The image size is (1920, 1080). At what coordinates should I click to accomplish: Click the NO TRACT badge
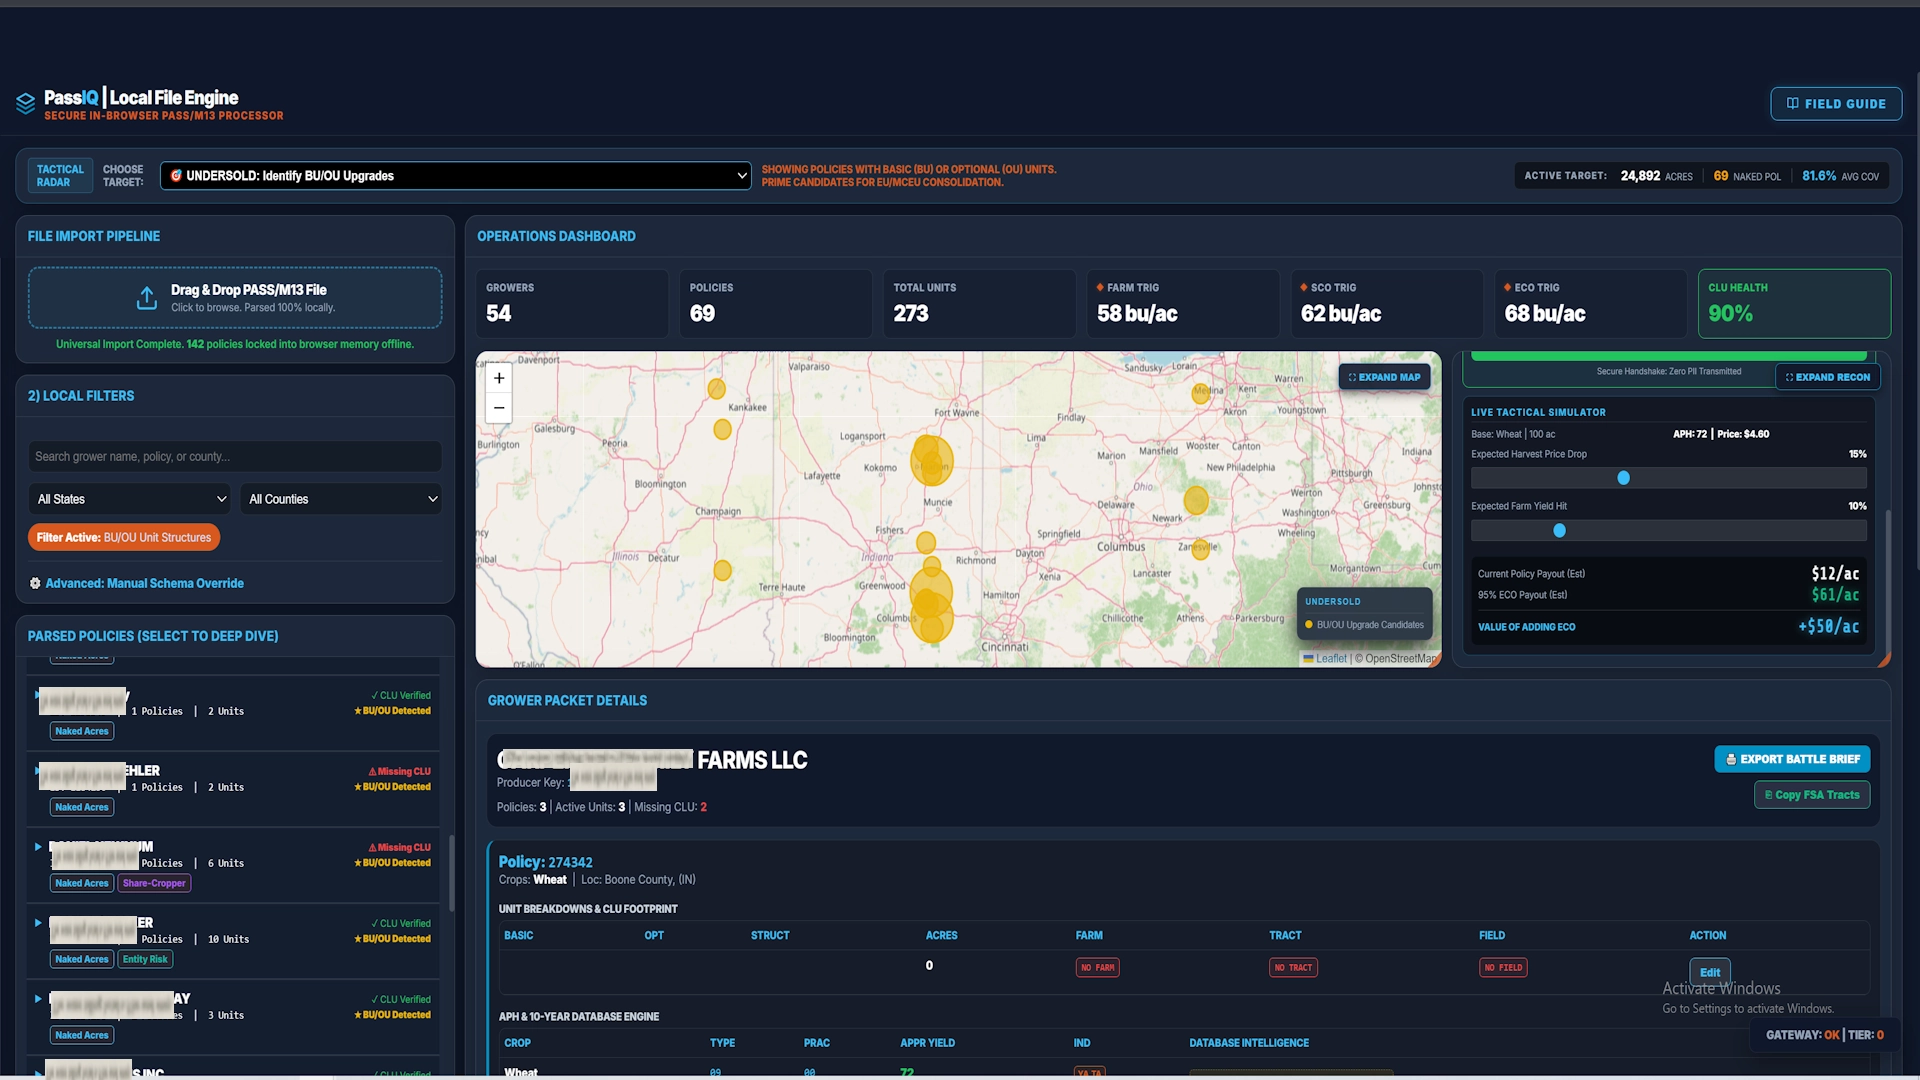click(1293, 968)
